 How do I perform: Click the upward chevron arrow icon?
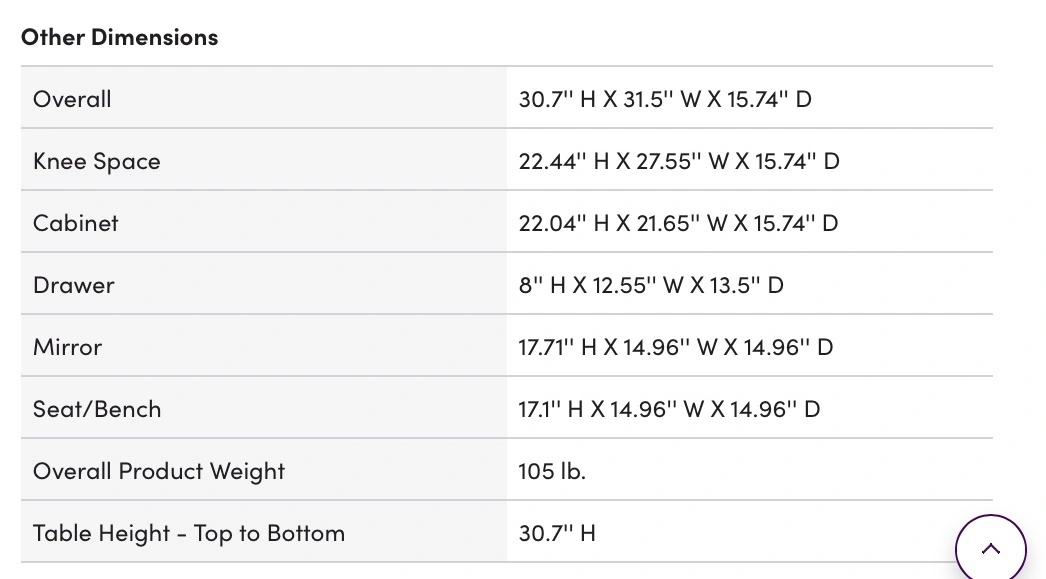click(x=990, y=548)
